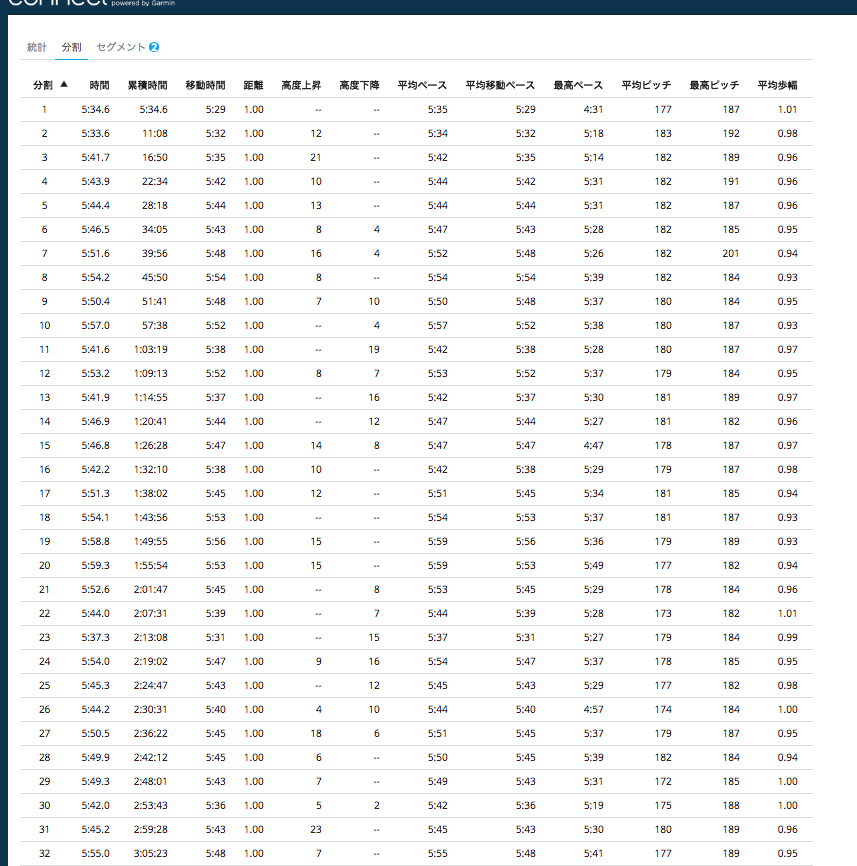Screen dimensions: 857x866
Task: Sort by the 移動時間 column header
Action: pos(205,85)
